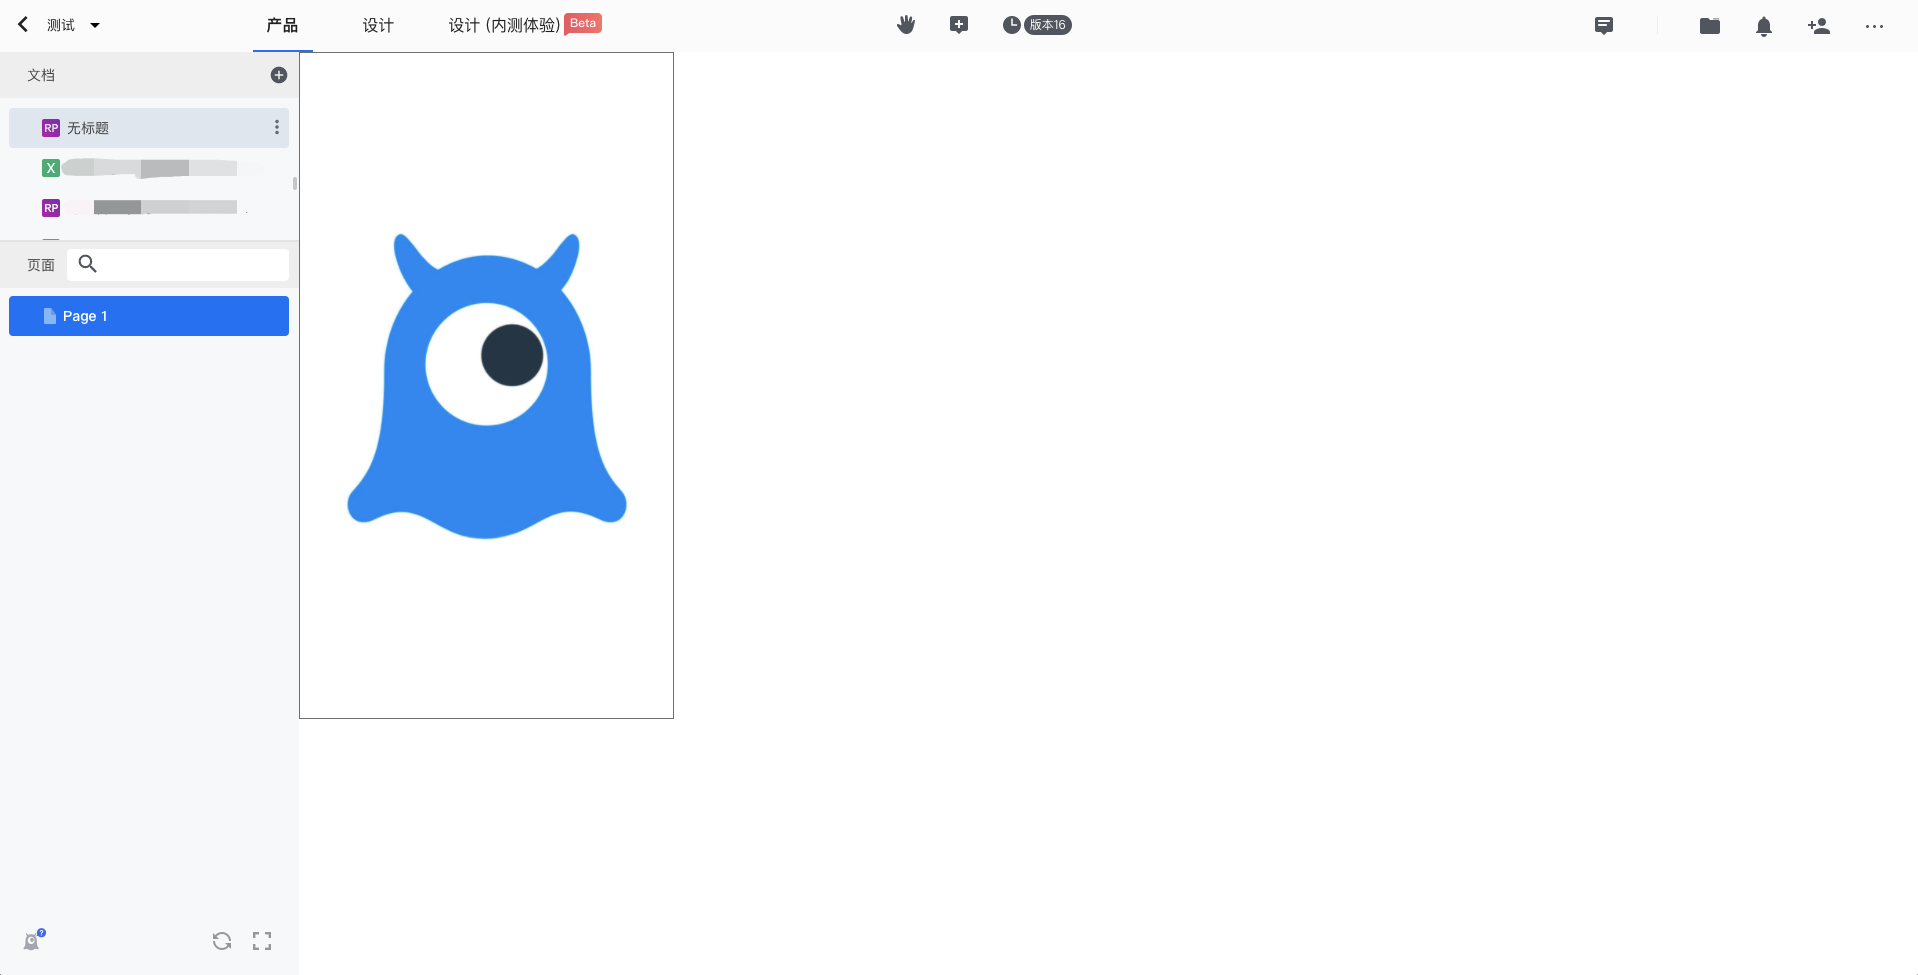1918x975 pixels.
Task: Select Page 1 in pages list
Action: 149,316
